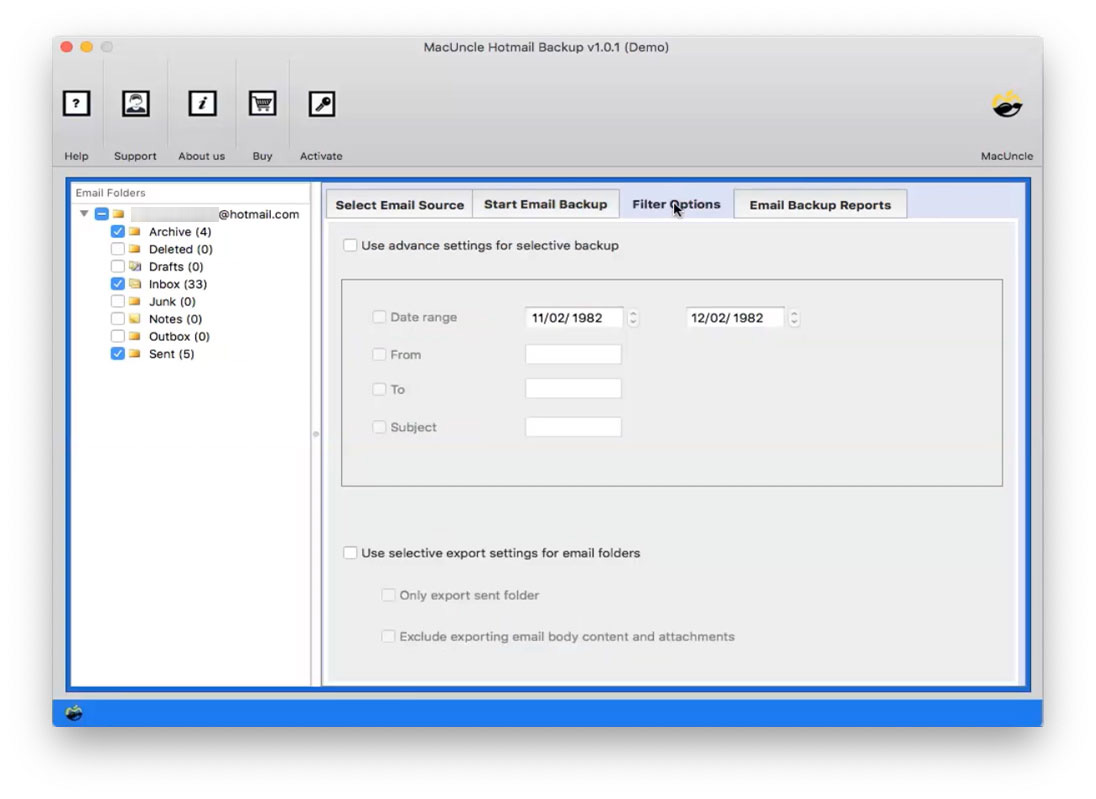The image size is (1096, 799).
Task: Switch to the Select Email Source tab
Action: (x=398, y=204)
